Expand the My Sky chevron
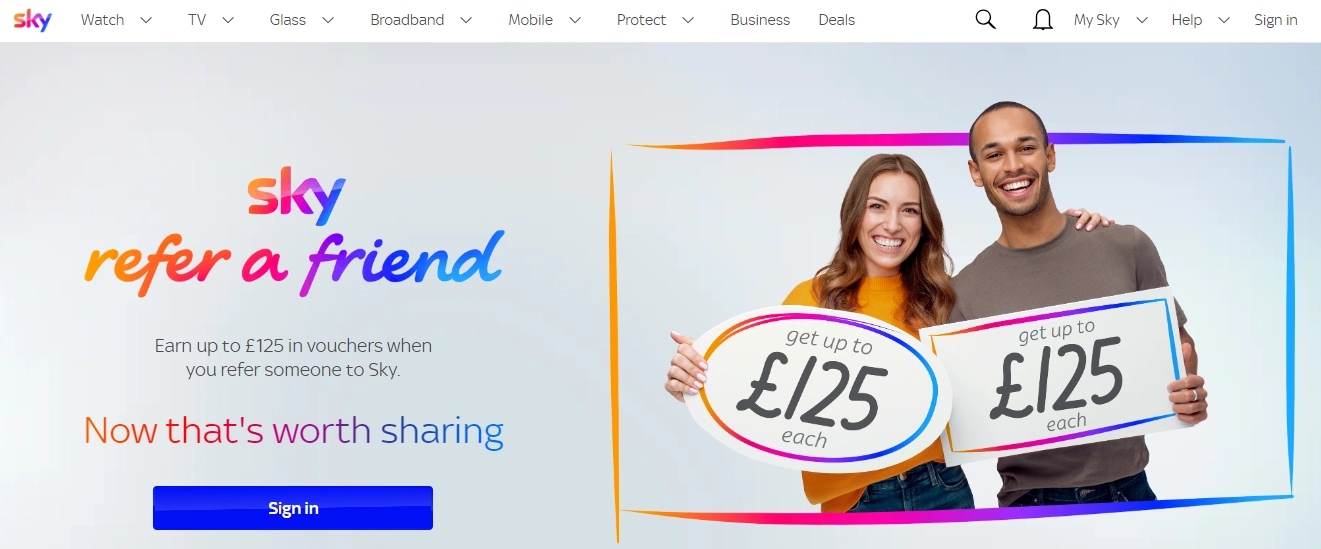The image size is (1321, 549). click(x=1142, y=20)
